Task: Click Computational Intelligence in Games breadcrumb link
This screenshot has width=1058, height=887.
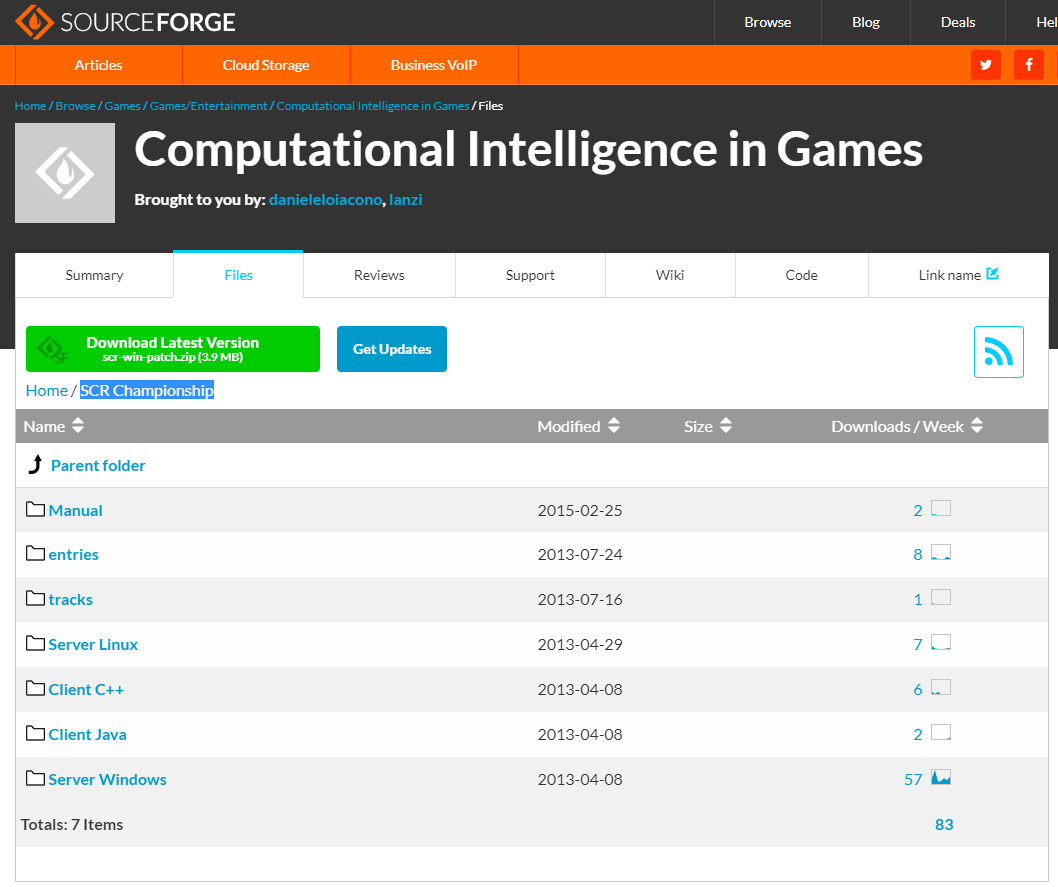Action: coord(373,106)
